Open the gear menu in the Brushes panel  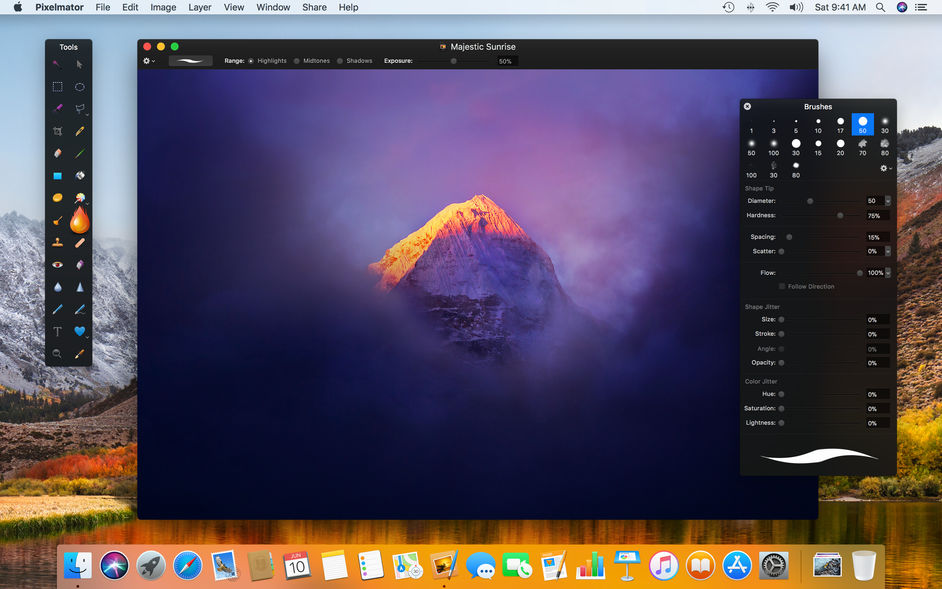[884, 168]
